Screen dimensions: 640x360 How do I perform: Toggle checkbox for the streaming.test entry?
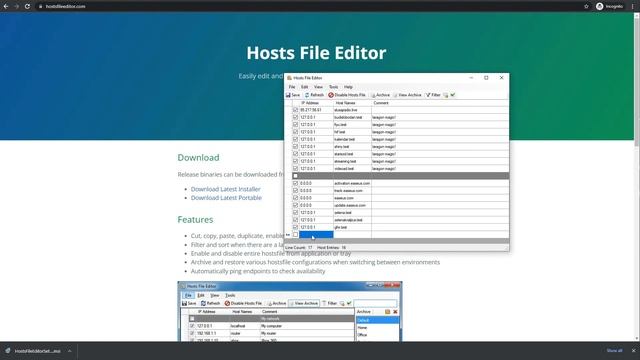point(296,161)
